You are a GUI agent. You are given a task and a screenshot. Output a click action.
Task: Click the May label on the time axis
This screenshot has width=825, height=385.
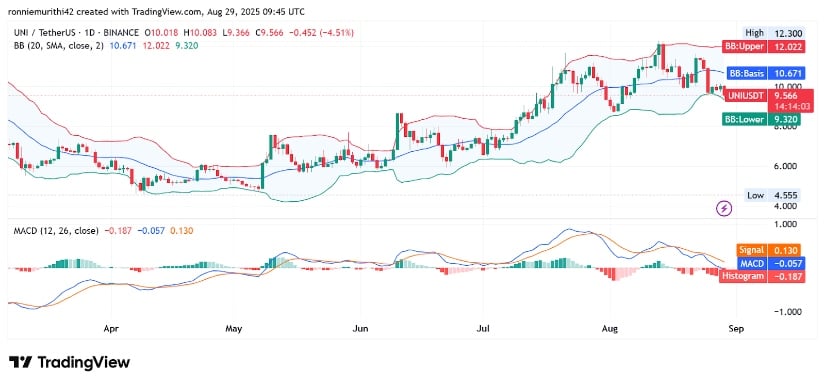(233, 329)
